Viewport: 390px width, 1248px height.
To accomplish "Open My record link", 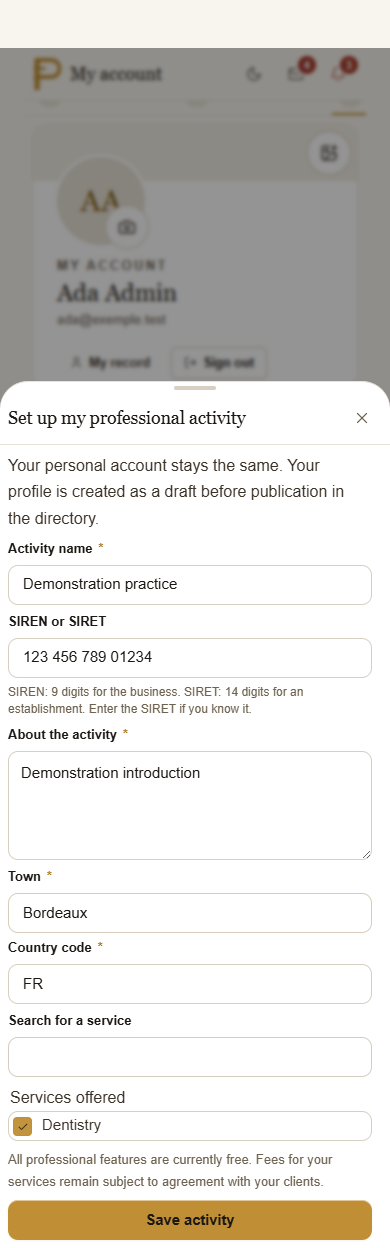I will (x=110, y=362).
